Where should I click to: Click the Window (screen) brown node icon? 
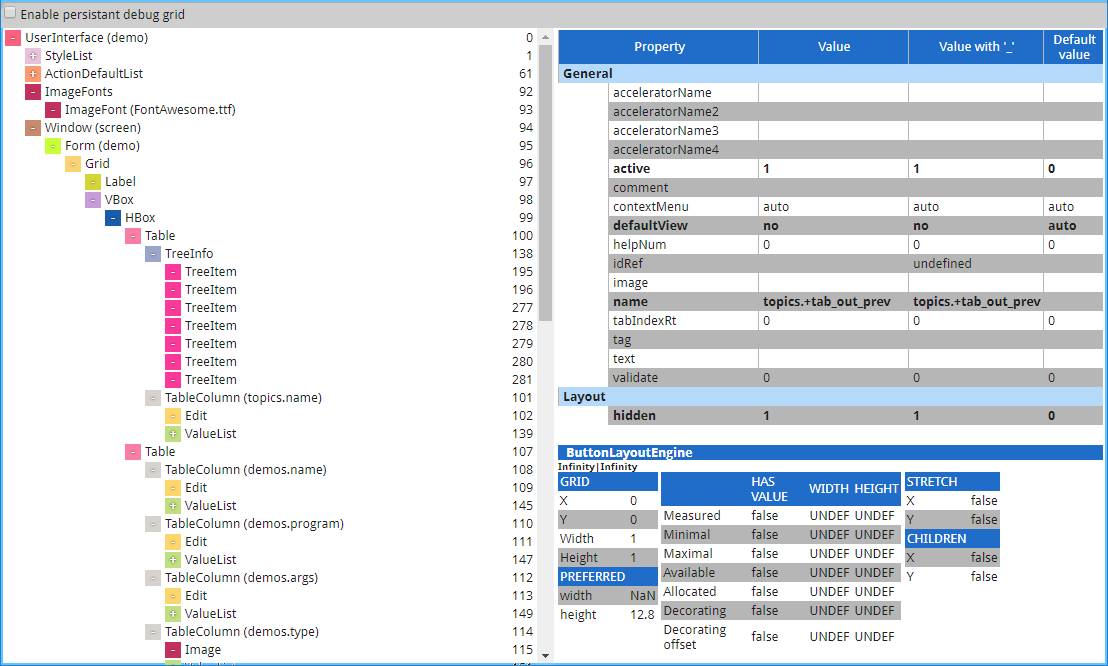pyautogui.click(x=32, y=127)
